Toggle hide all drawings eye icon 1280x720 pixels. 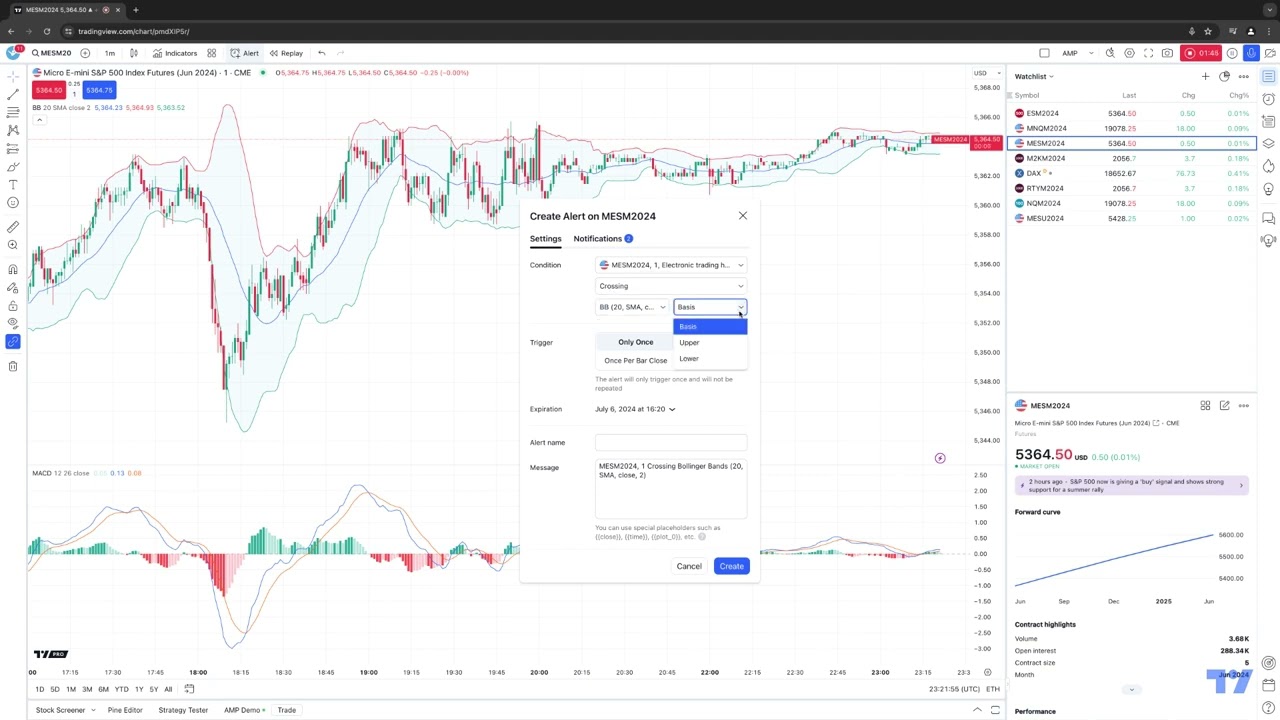coord(13,323)
